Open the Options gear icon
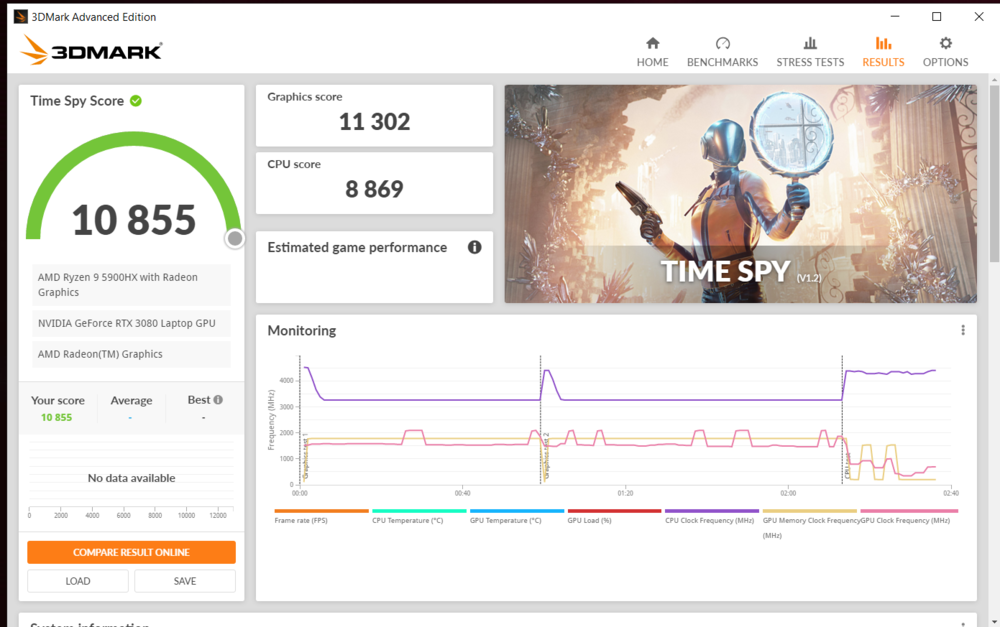Image resolution: width=1000 pixels, height=627 pixels. coord(945,44)
